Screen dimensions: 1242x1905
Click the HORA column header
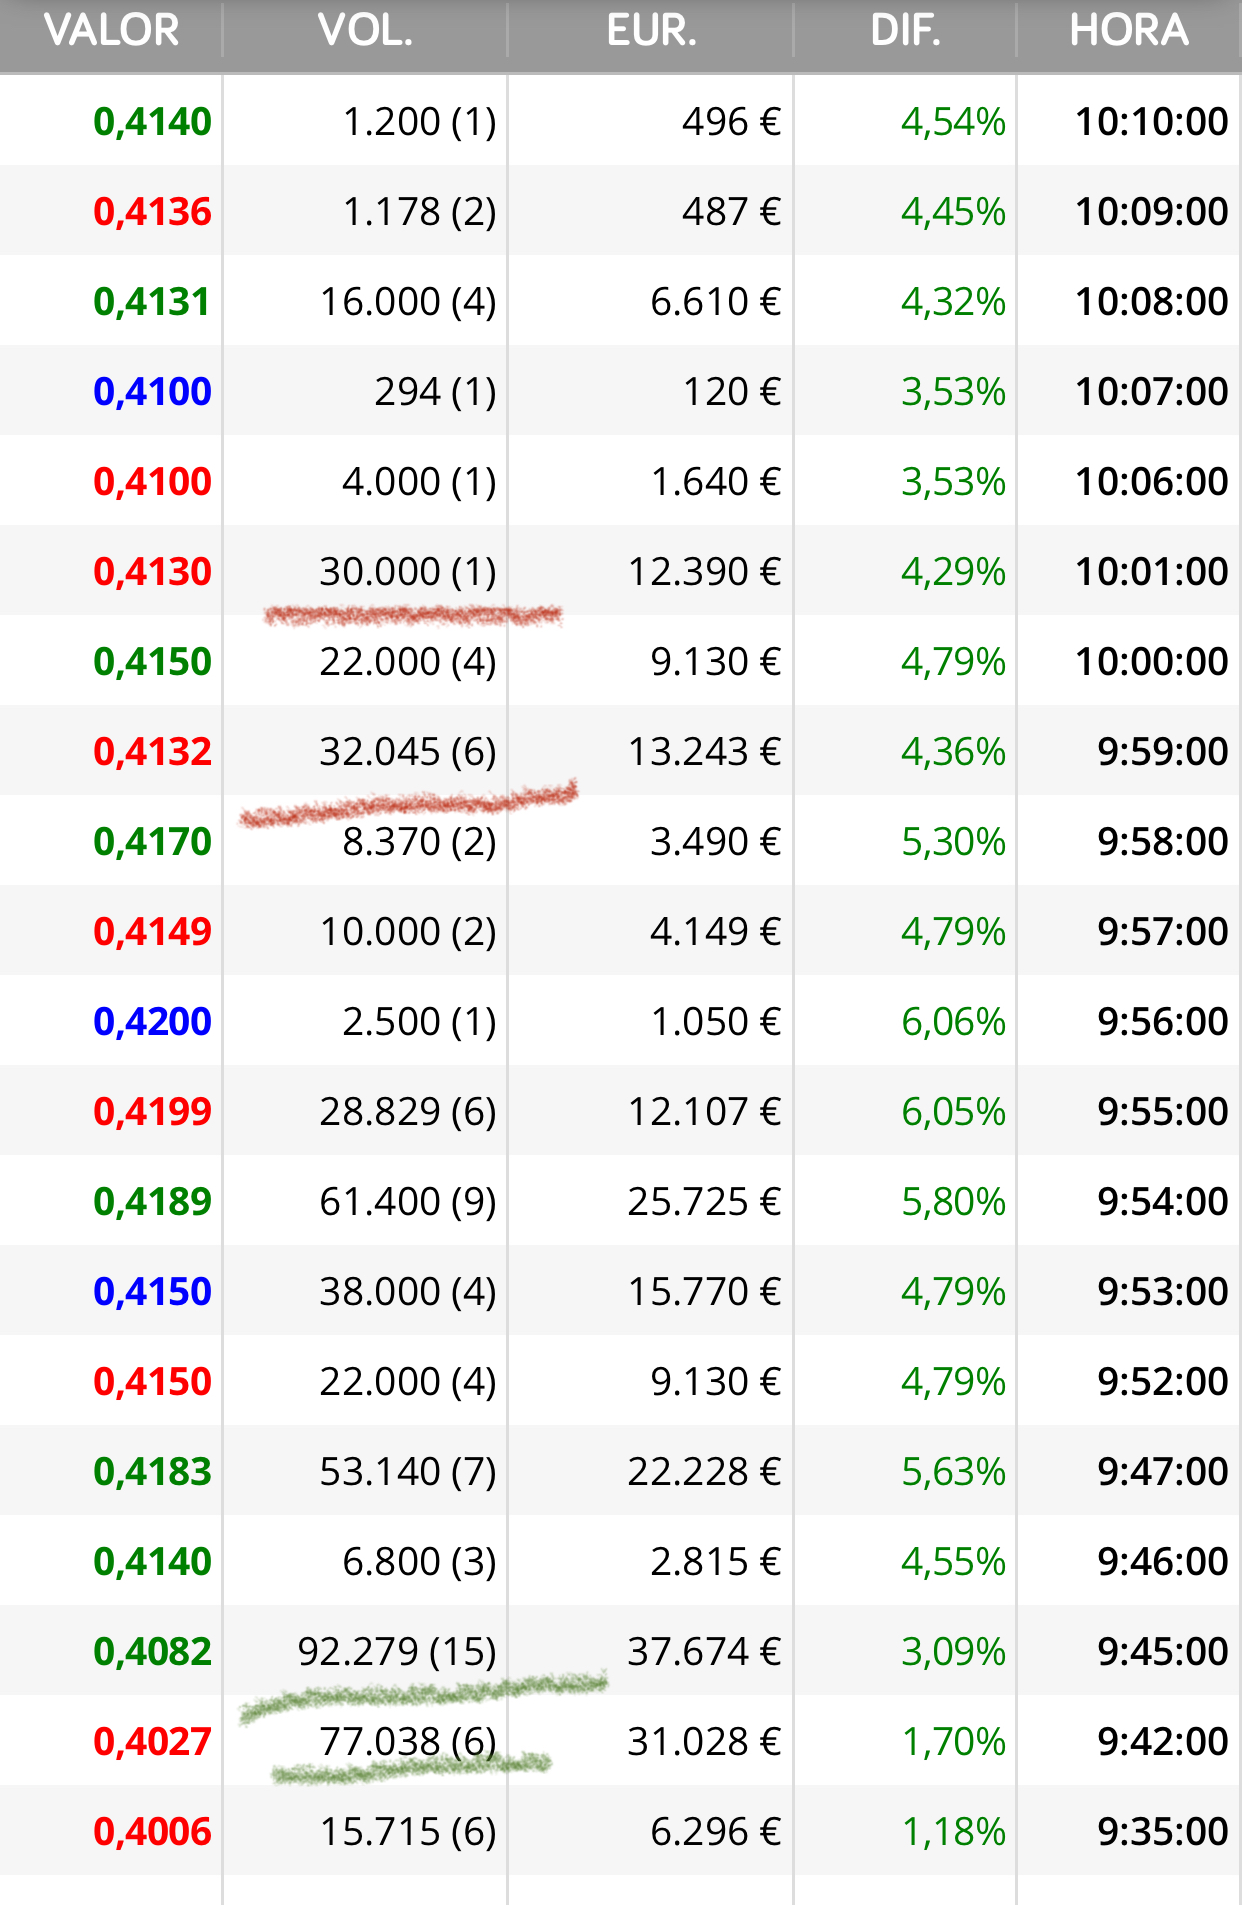pyautogui.click(x=1129, y=30)
